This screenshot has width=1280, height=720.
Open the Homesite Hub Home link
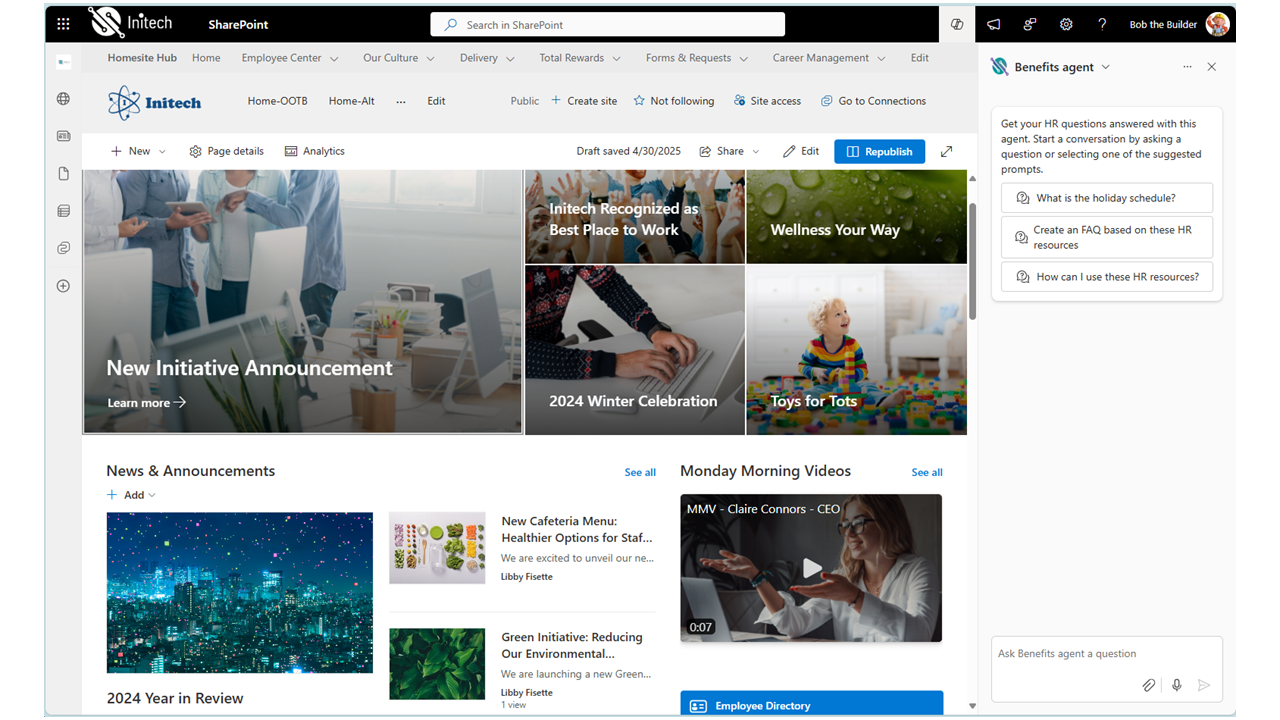pyautogui.click(x=206, y=58)
